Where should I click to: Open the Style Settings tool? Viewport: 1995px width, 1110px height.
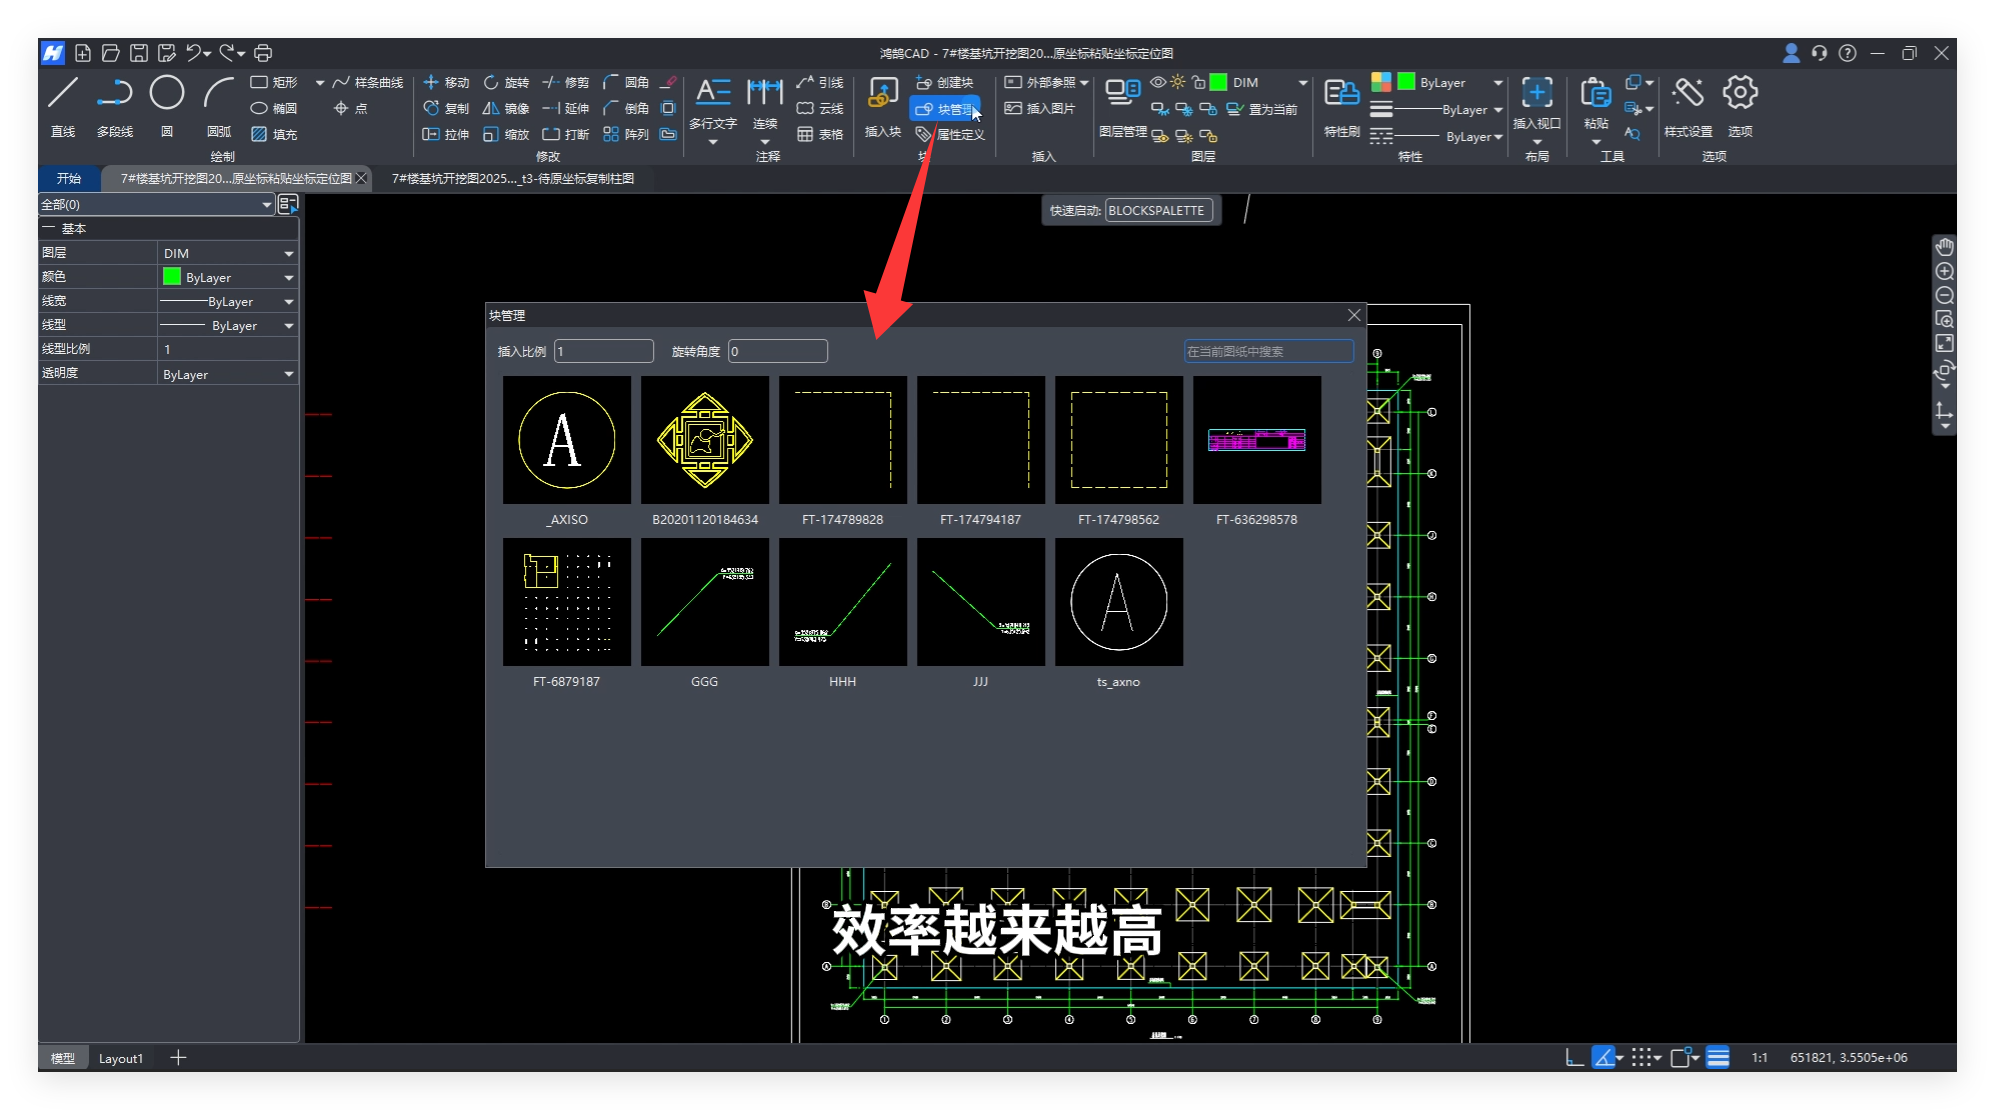(1687, 94)
